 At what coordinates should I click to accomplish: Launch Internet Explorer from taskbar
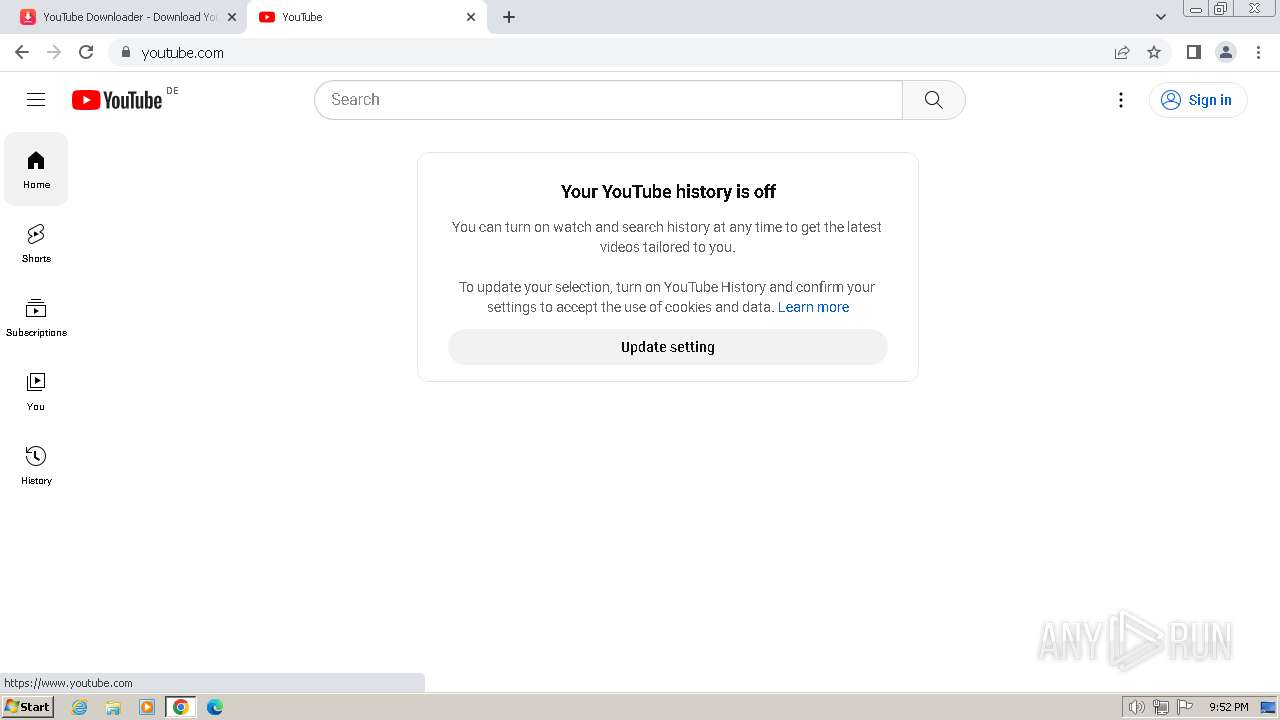pyautogui.click(x=80, y=707)
